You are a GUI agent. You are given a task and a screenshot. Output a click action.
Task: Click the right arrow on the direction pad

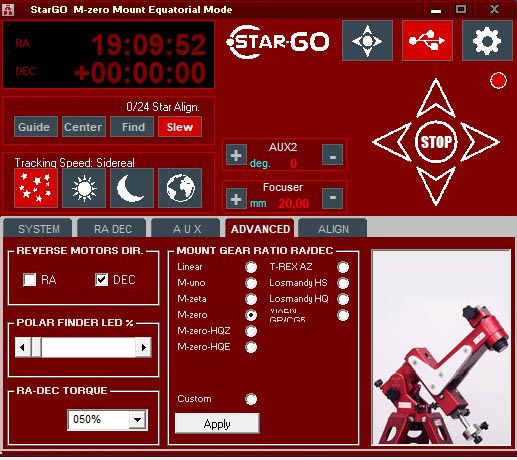coord(480,142)
